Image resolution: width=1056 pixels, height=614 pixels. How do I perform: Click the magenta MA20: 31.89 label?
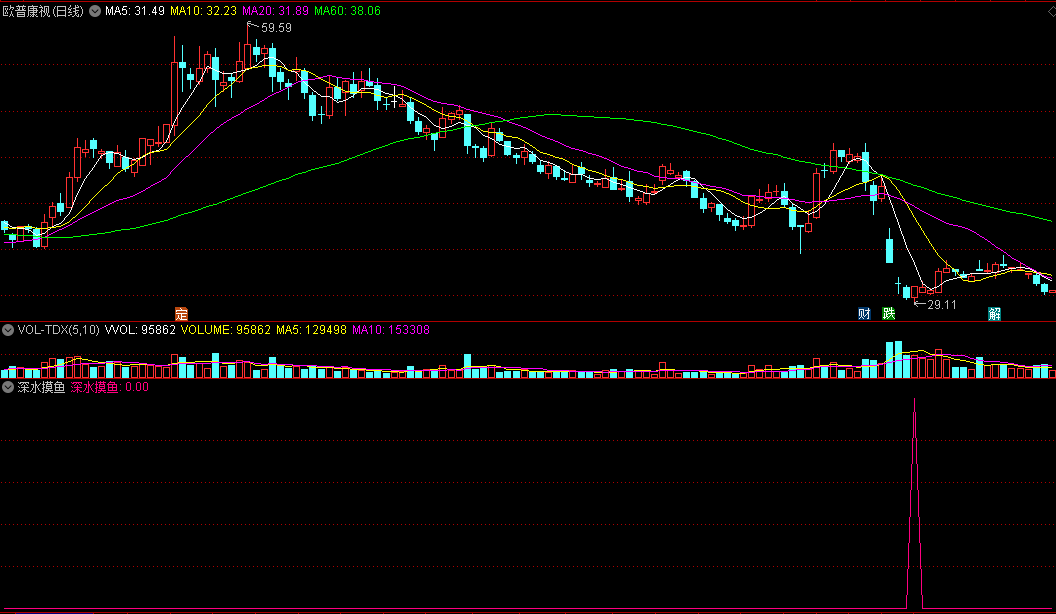tap(275, 11)
